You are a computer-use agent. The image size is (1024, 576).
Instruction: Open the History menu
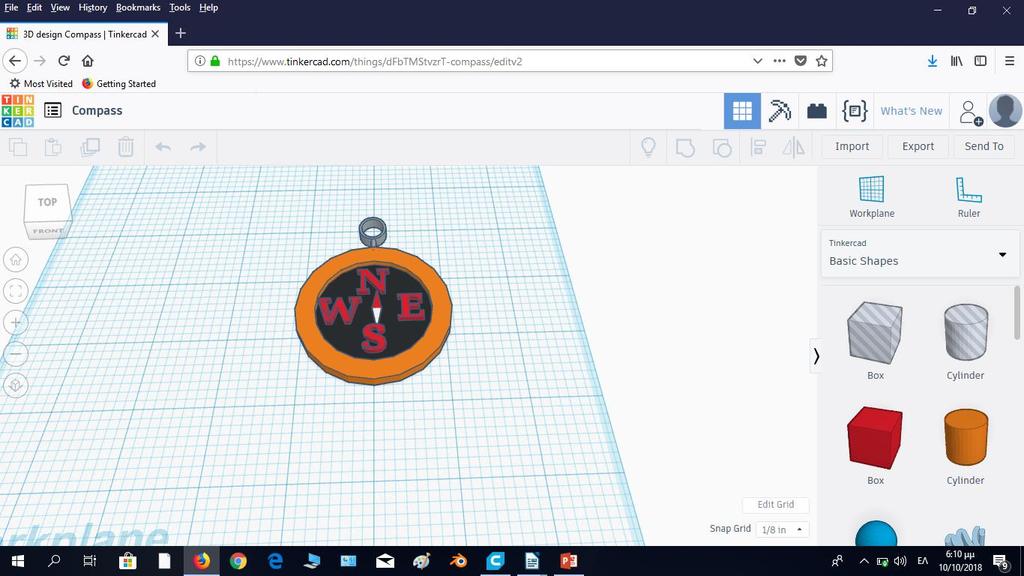point(93,8)
